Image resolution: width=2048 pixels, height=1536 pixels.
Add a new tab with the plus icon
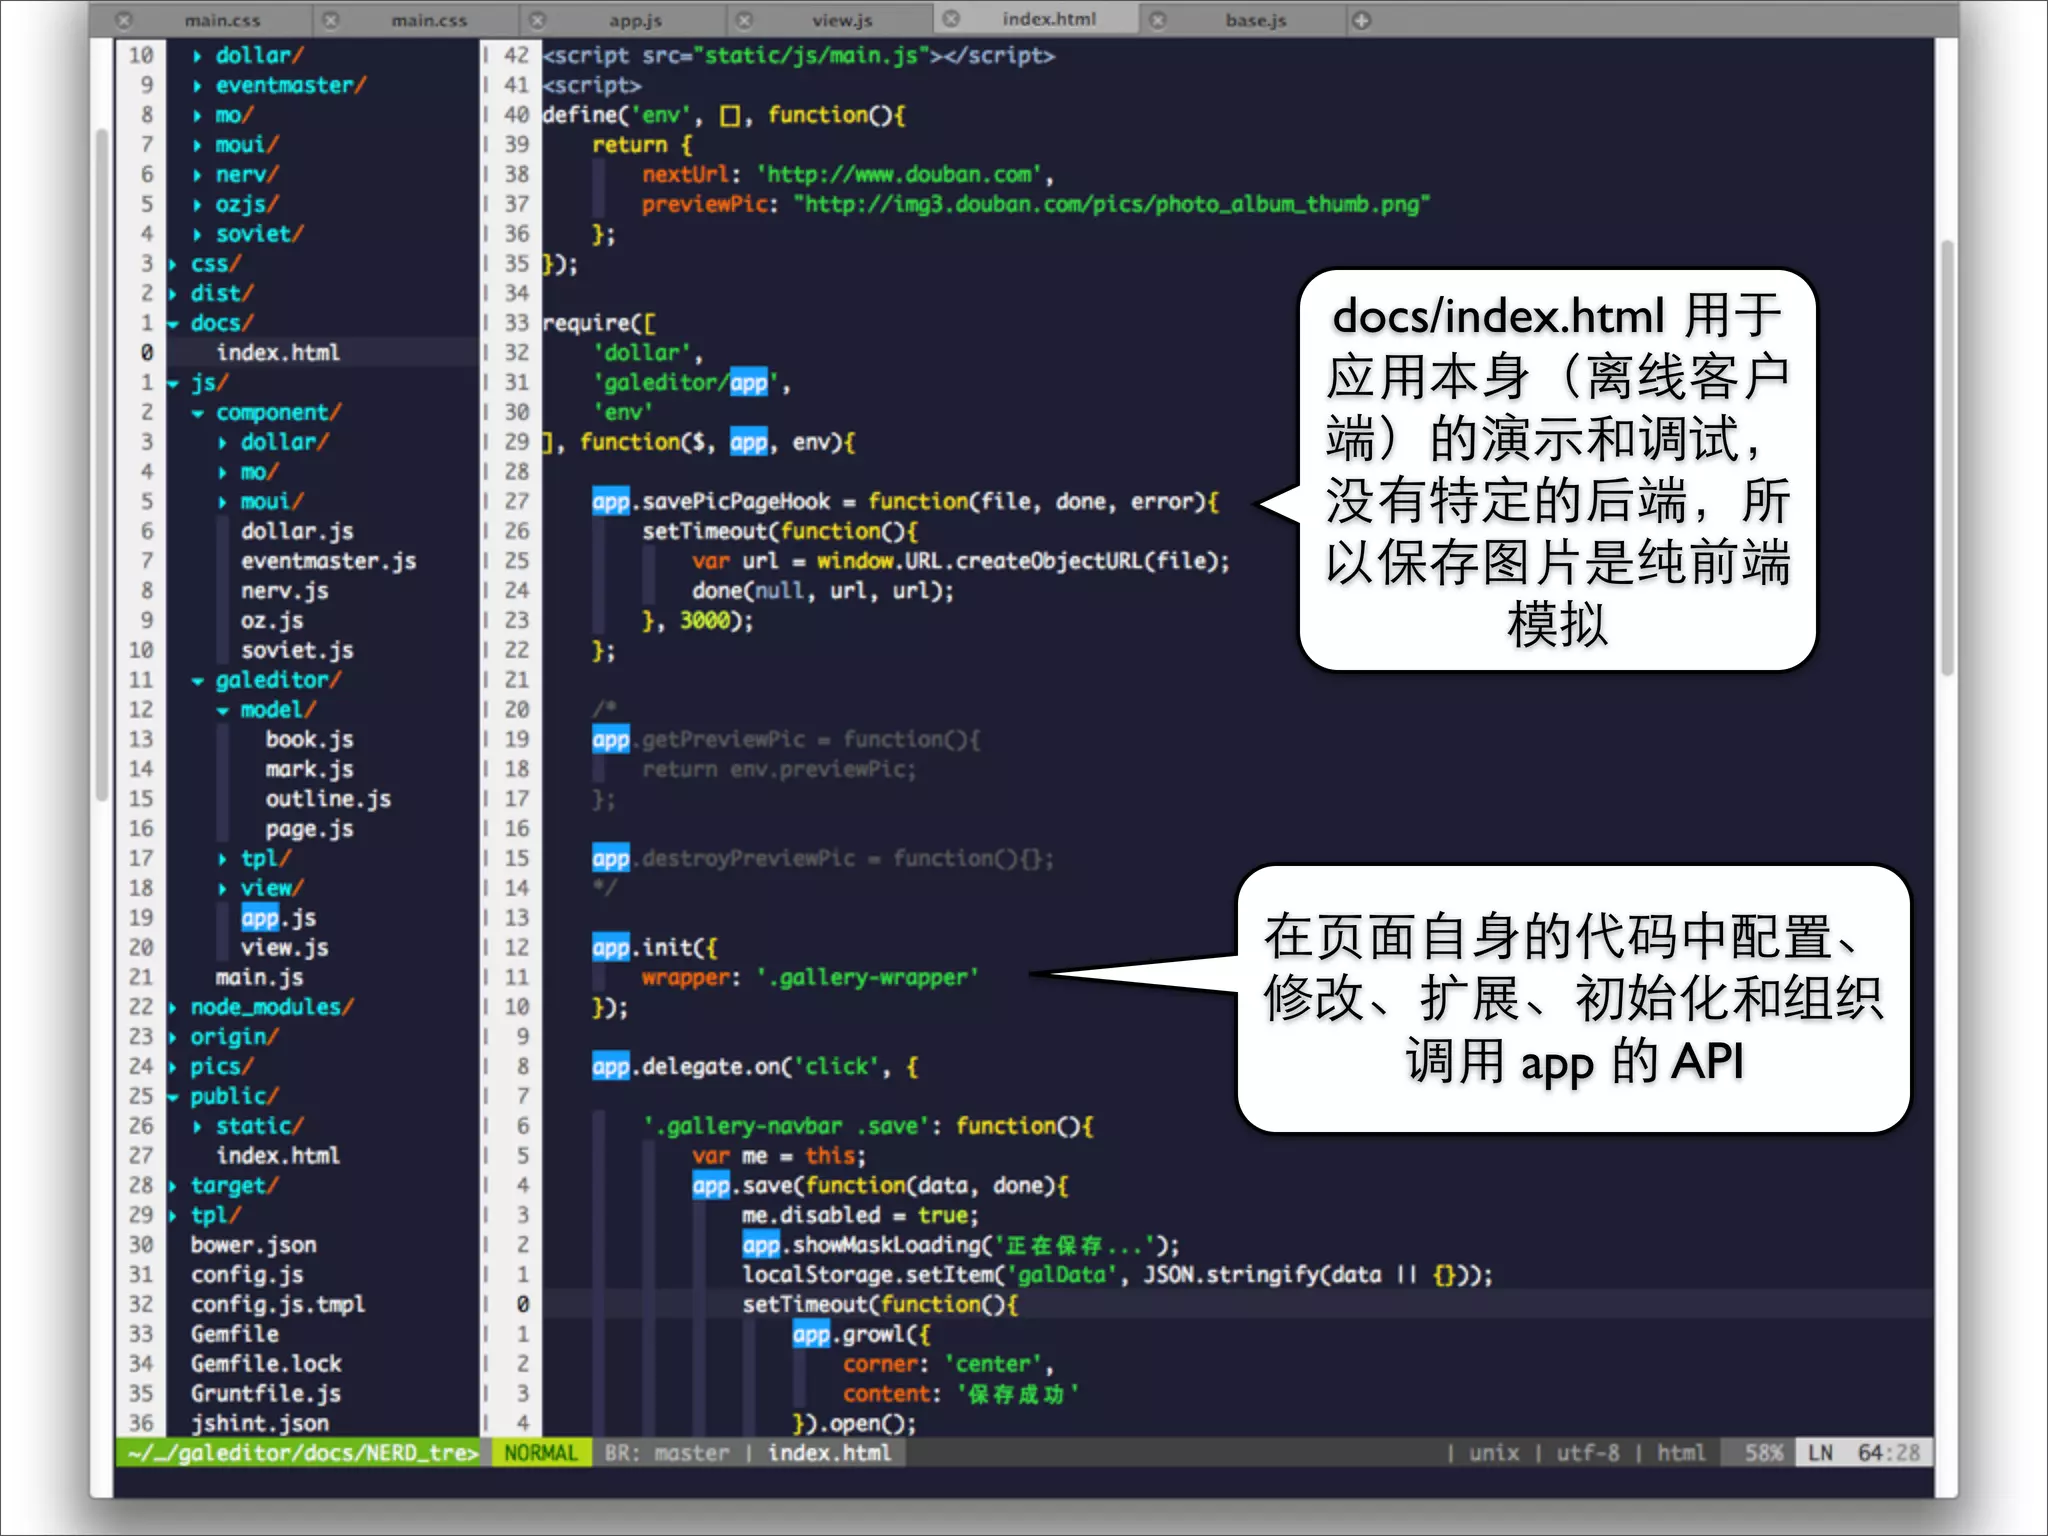tap(1362, 20)
